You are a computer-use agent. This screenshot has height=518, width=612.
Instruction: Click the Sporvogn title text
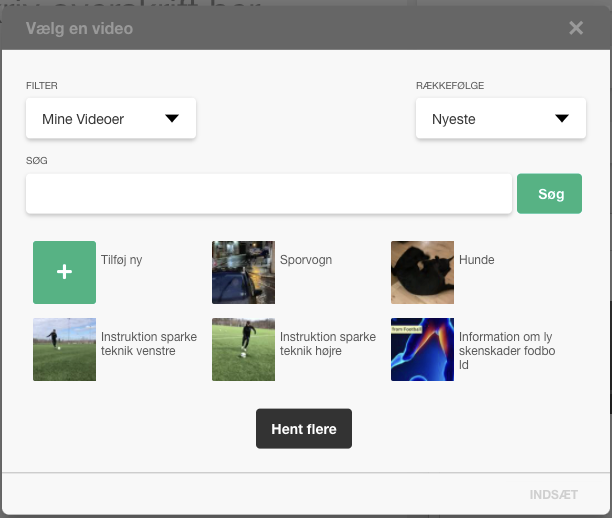tap(306, 260)
